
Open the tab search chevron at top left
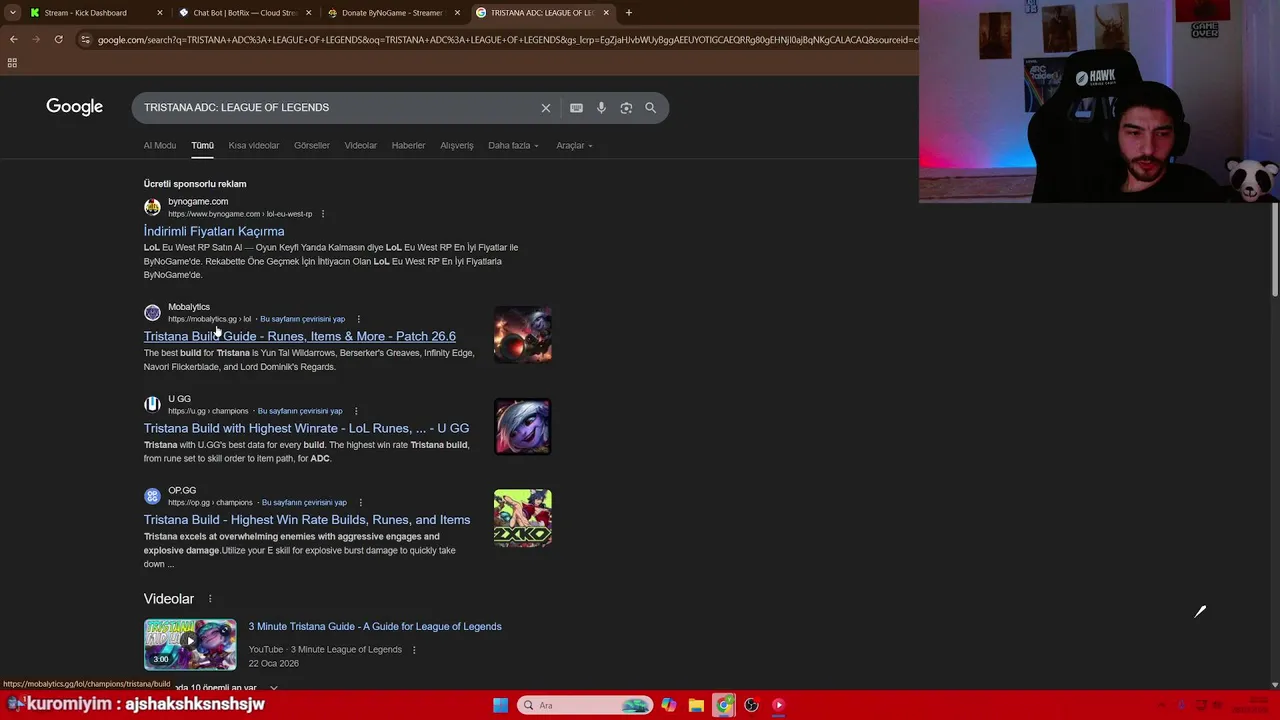click(12, 13)
